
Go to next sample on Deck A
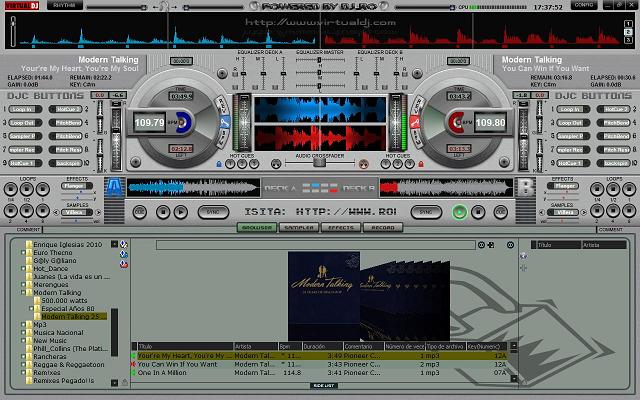tap(98, 213)
